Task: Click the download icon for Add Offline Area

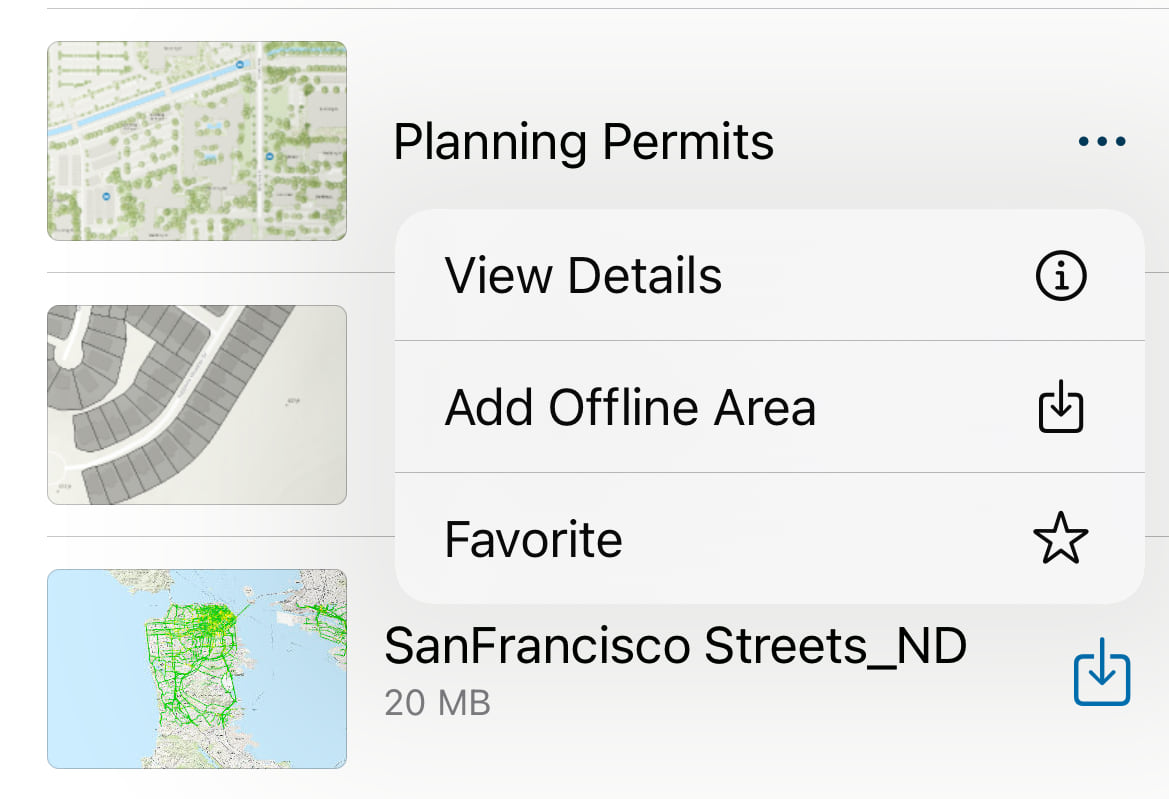Action: coord(1060,407)
